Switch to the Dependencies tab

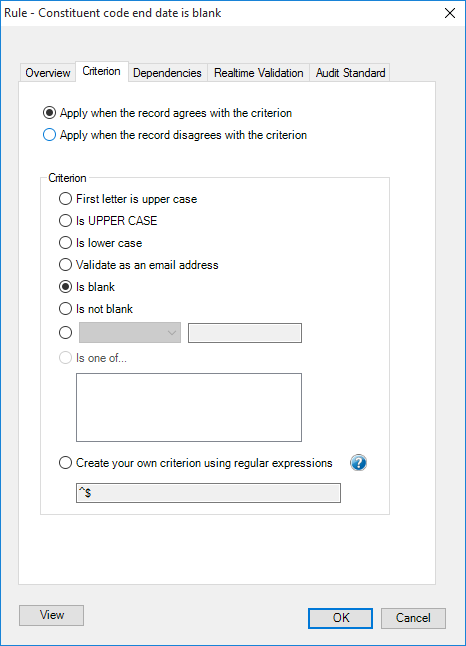click(167, 73)
